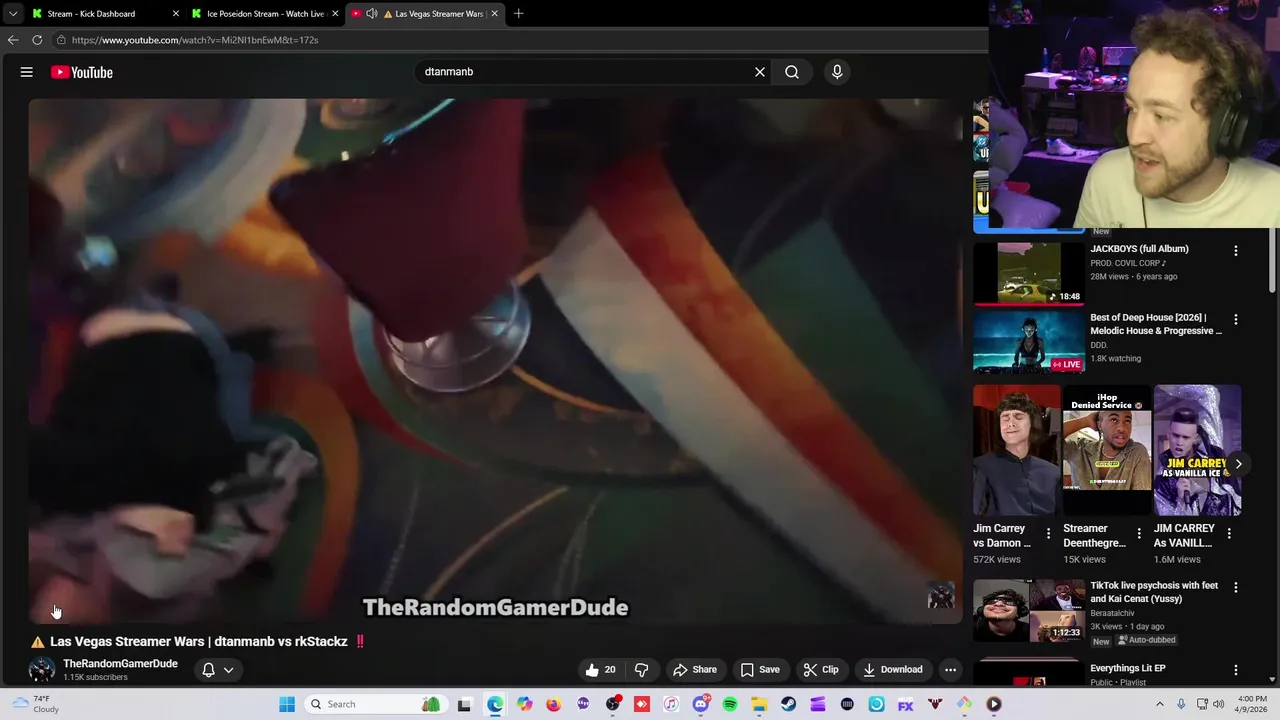
Task: Dislike the video with thumbs down
Action: point(642,670)
